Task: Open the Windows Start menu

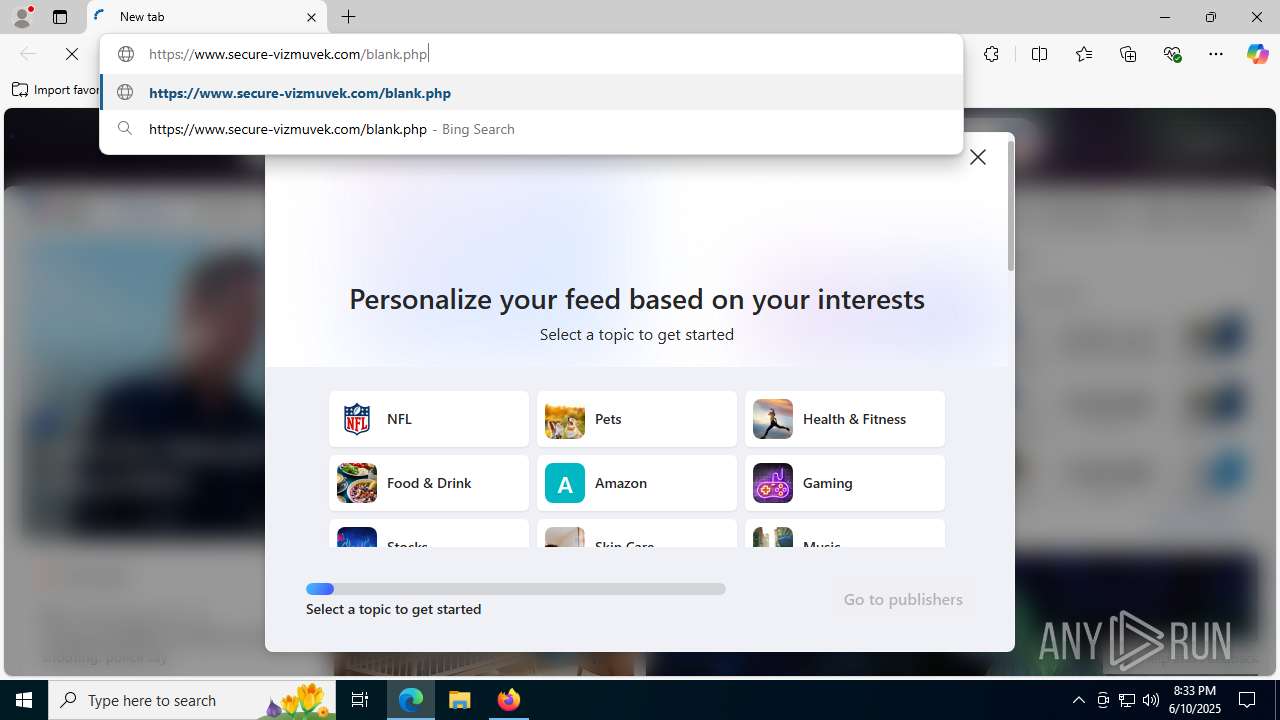Action: pyautogui.click(x=24, y=700)
